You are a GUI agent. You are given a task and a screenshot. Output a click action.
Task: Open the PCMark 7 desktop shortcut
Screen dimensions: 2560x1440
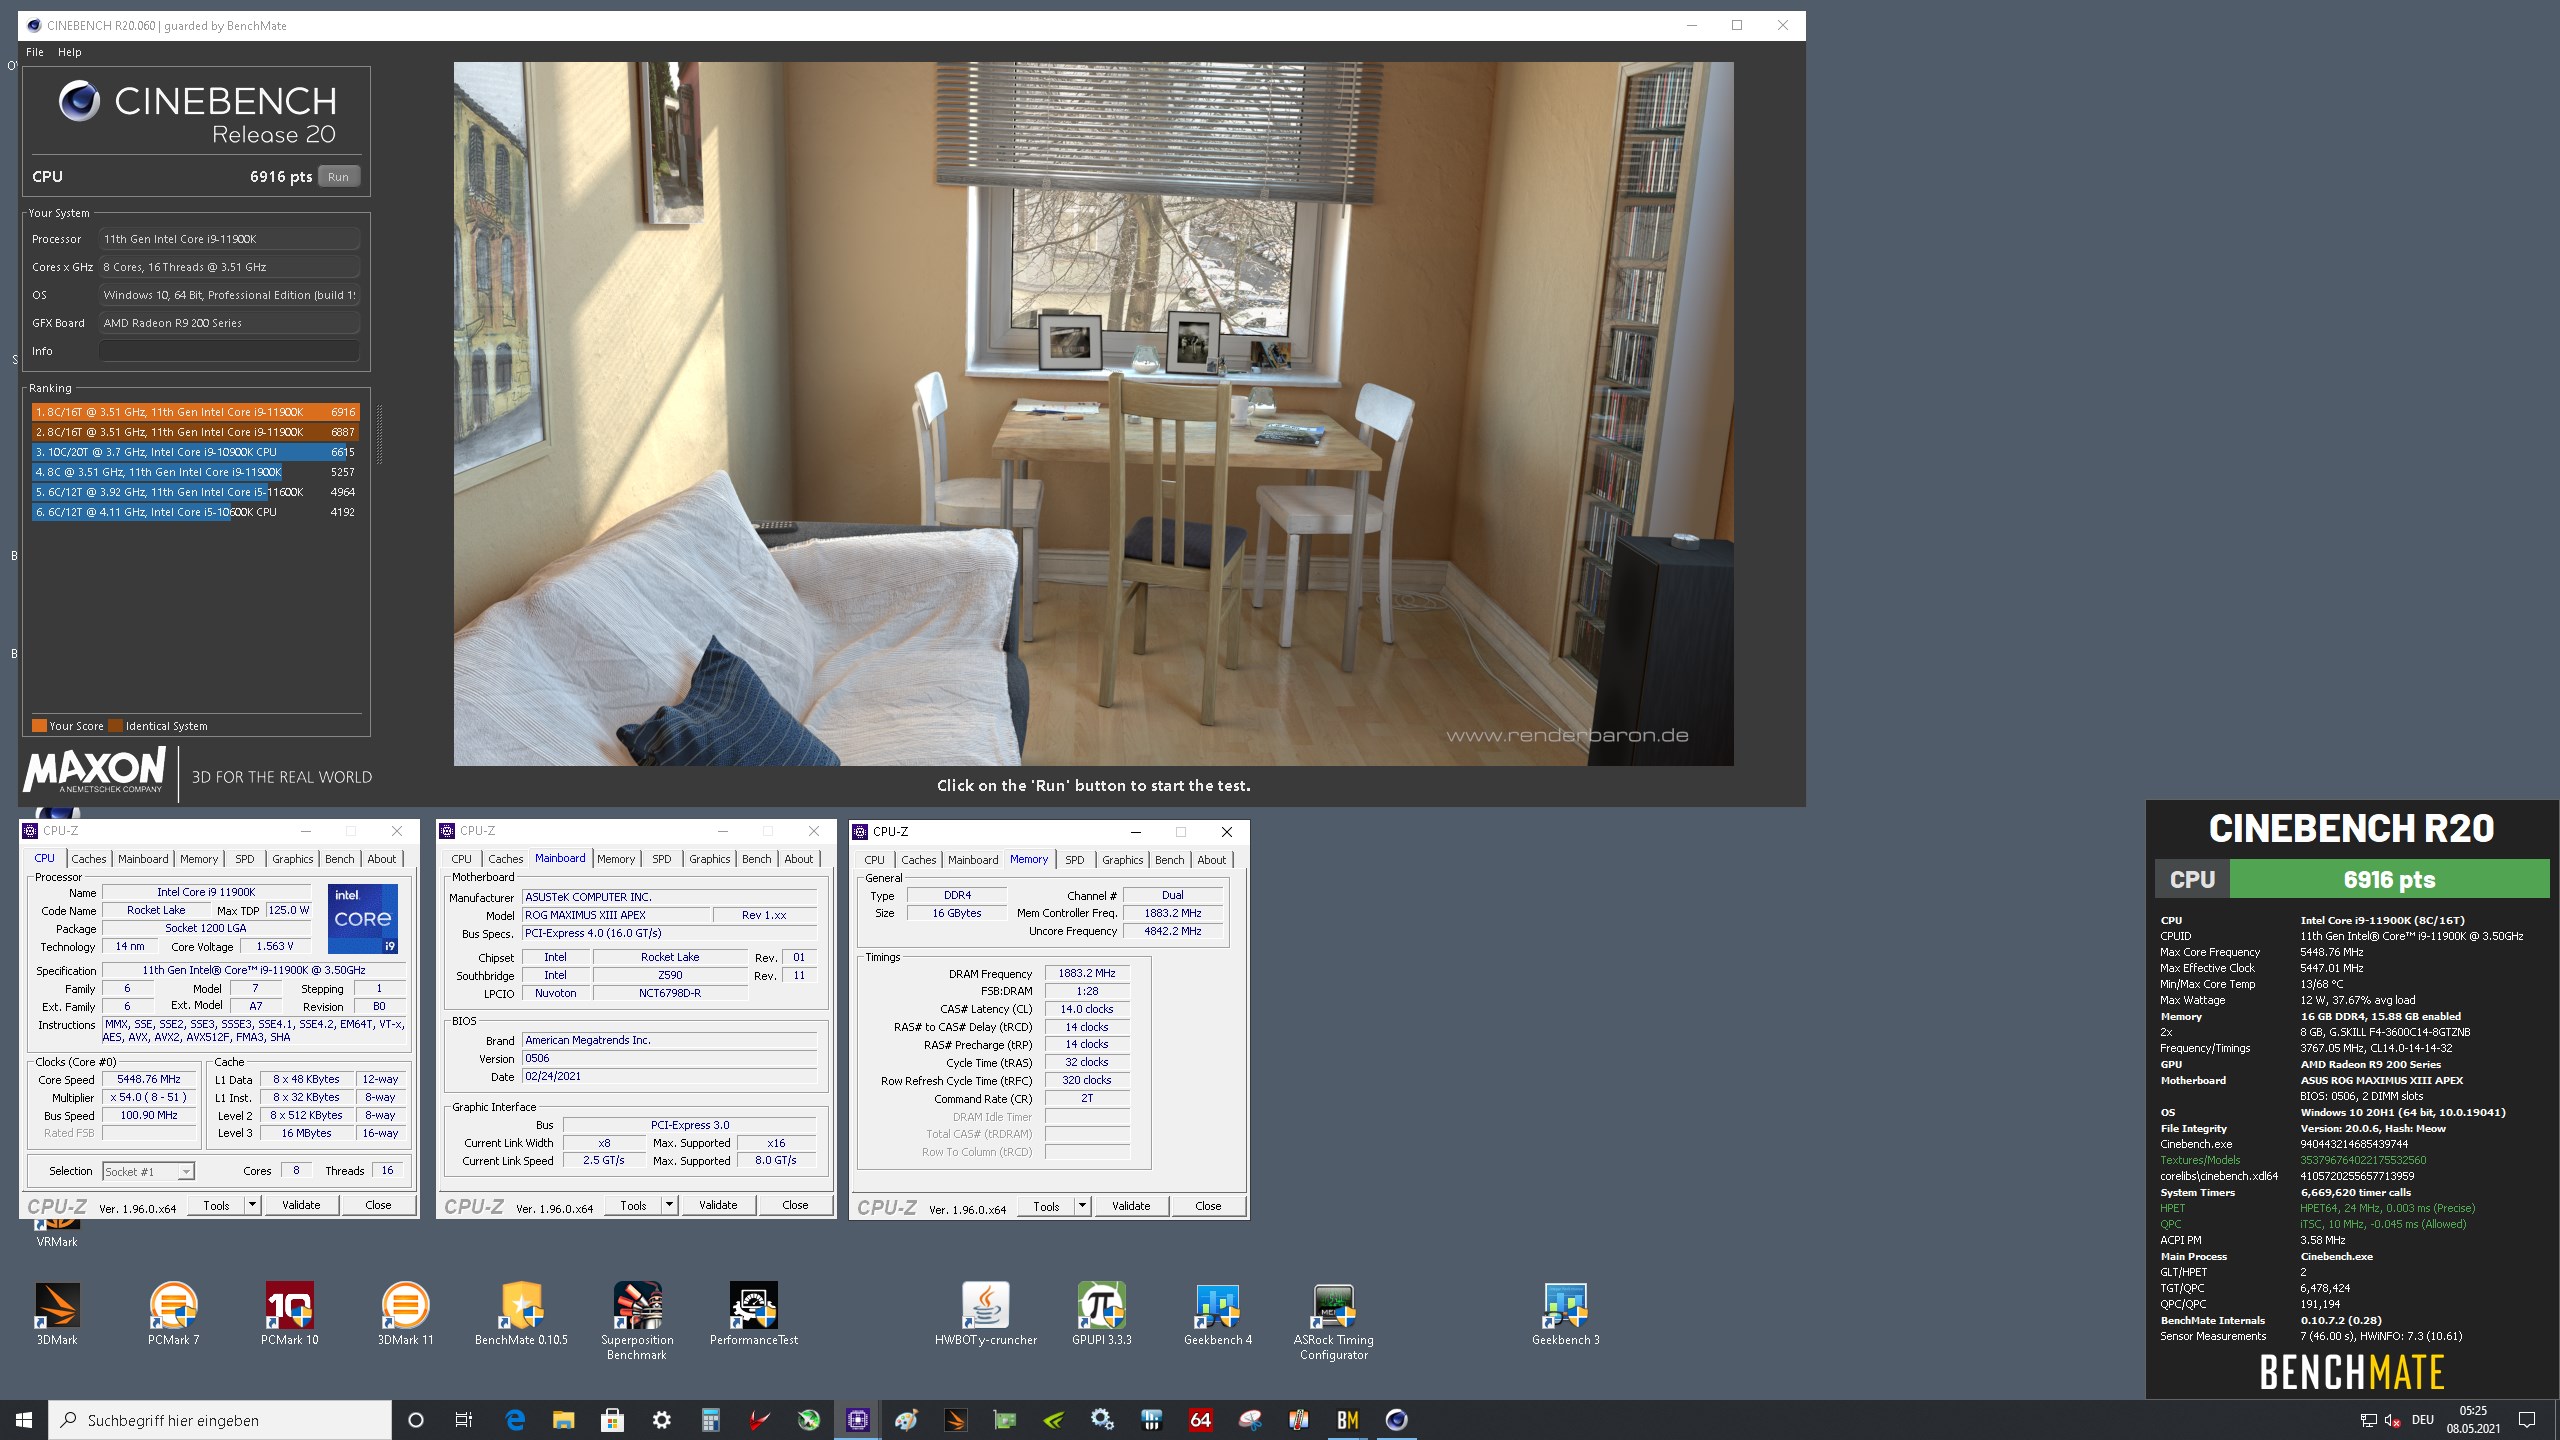click(174, 1314)
